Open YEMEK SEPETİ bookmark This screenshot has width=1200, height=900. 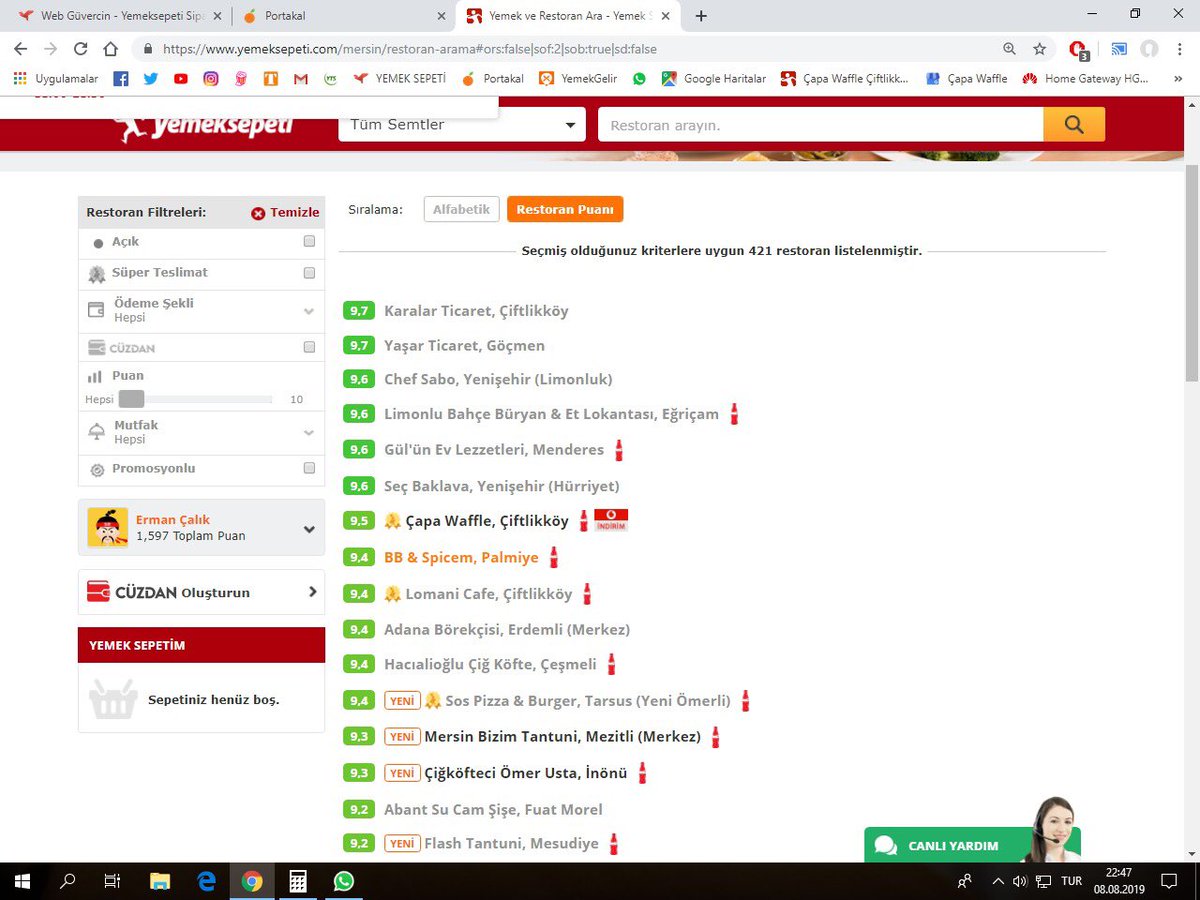pos(401,78)
